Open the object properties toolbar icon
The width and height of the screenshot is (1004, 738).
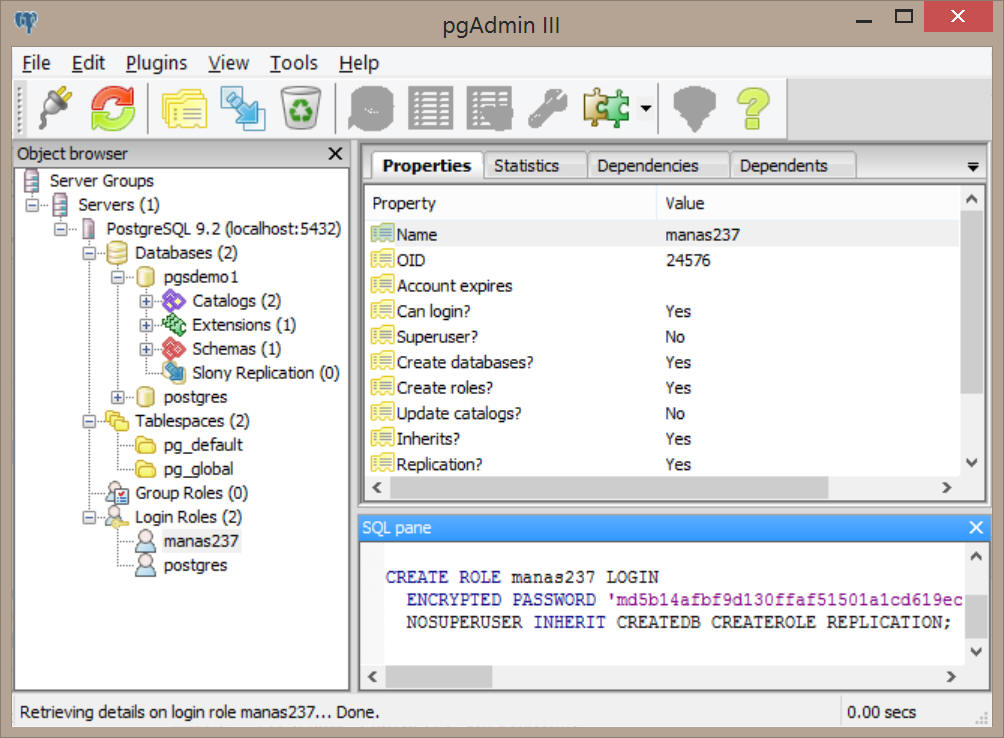pos(184,109)
